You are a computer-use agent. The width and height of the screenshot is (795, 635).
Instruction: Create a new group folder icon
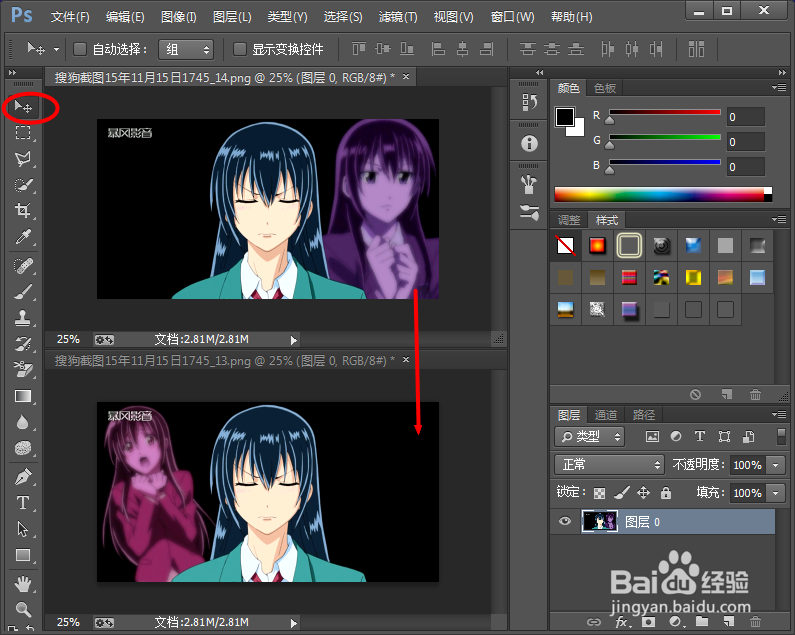[702, 622]
